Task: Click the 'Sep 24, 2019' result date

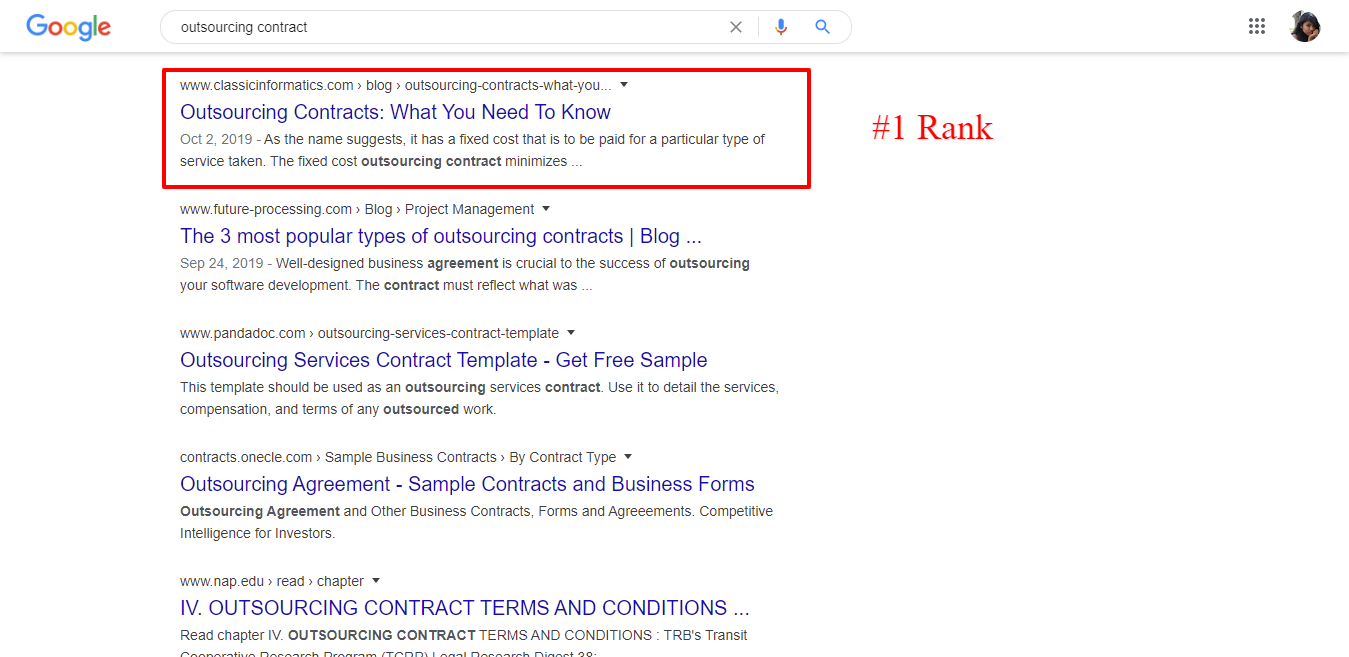Action: pos(221,263)
